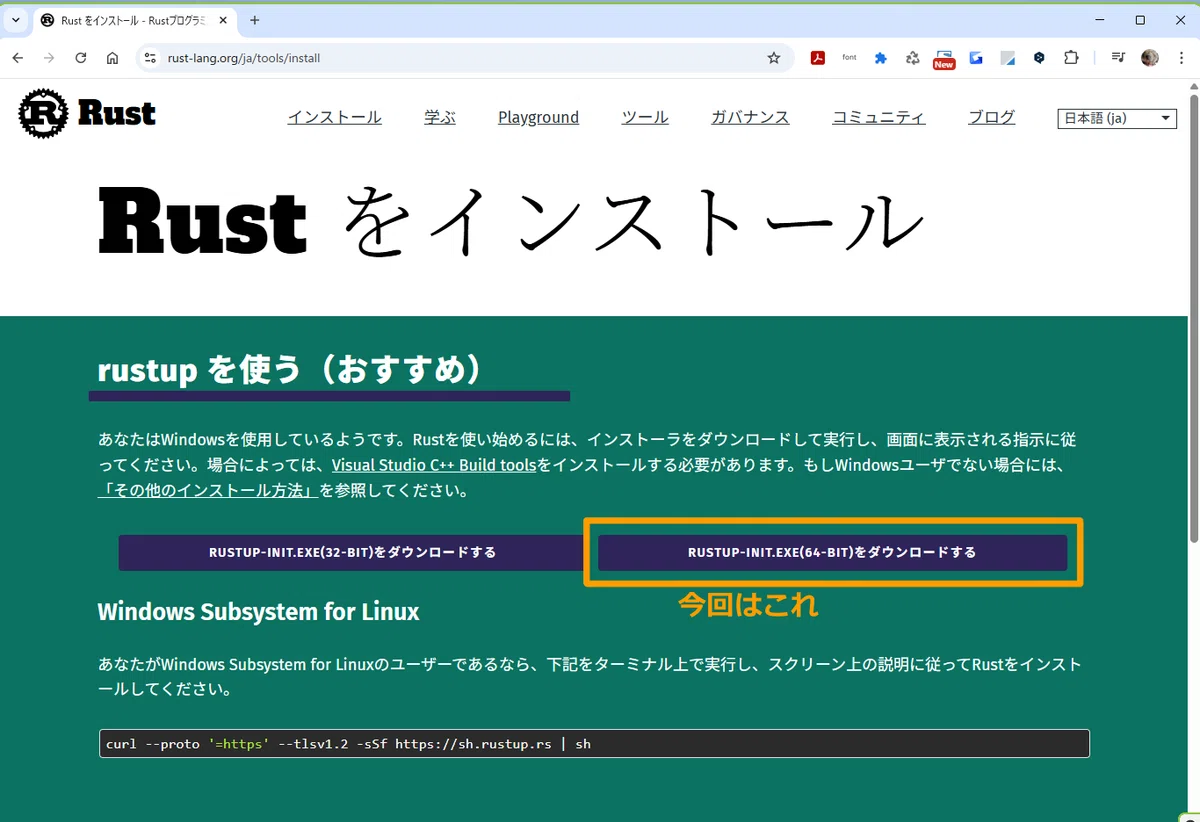Reload the page
Image resolution: width=1200 pixels, height=822 pixels.
click(81, 58)
